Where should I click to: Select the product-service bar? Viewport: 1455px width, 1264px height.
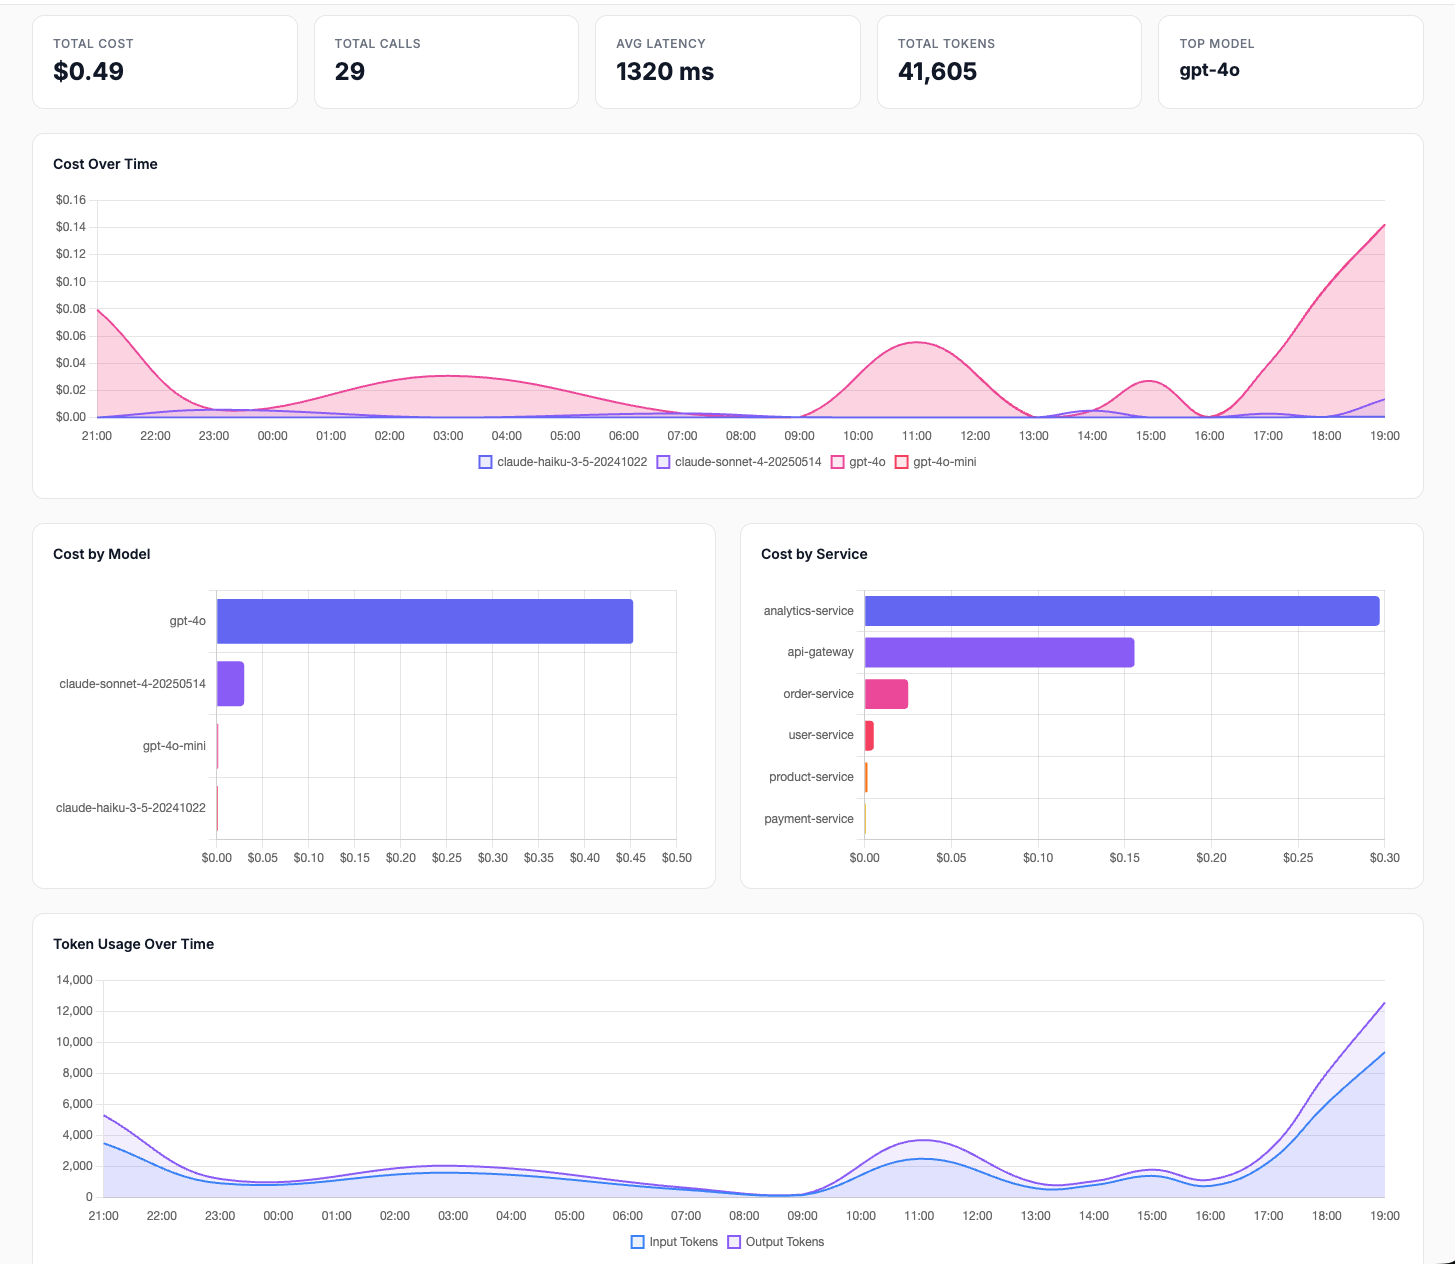point(866,777)
